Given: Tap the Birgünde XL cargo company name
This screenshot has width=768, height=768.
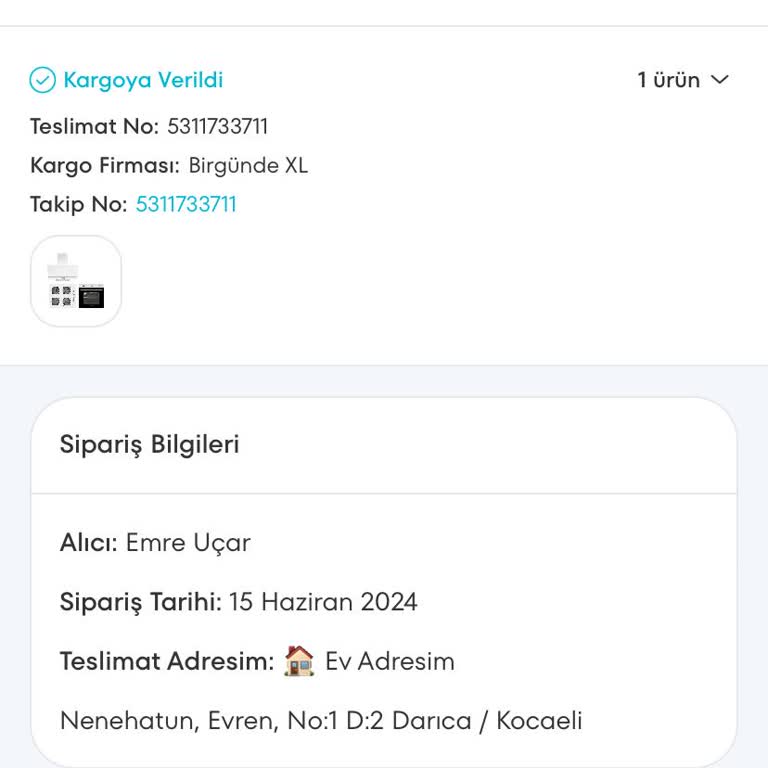Looking at the screenshot, I should (248, 166).
